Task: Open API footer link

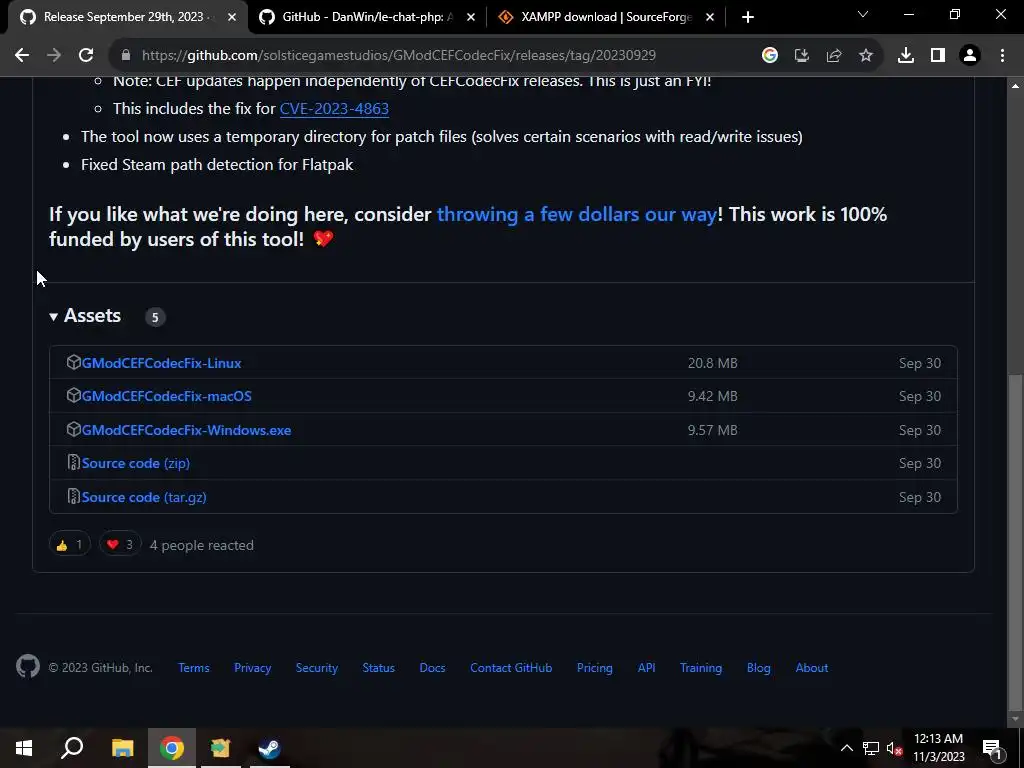Action: (647, 668)
